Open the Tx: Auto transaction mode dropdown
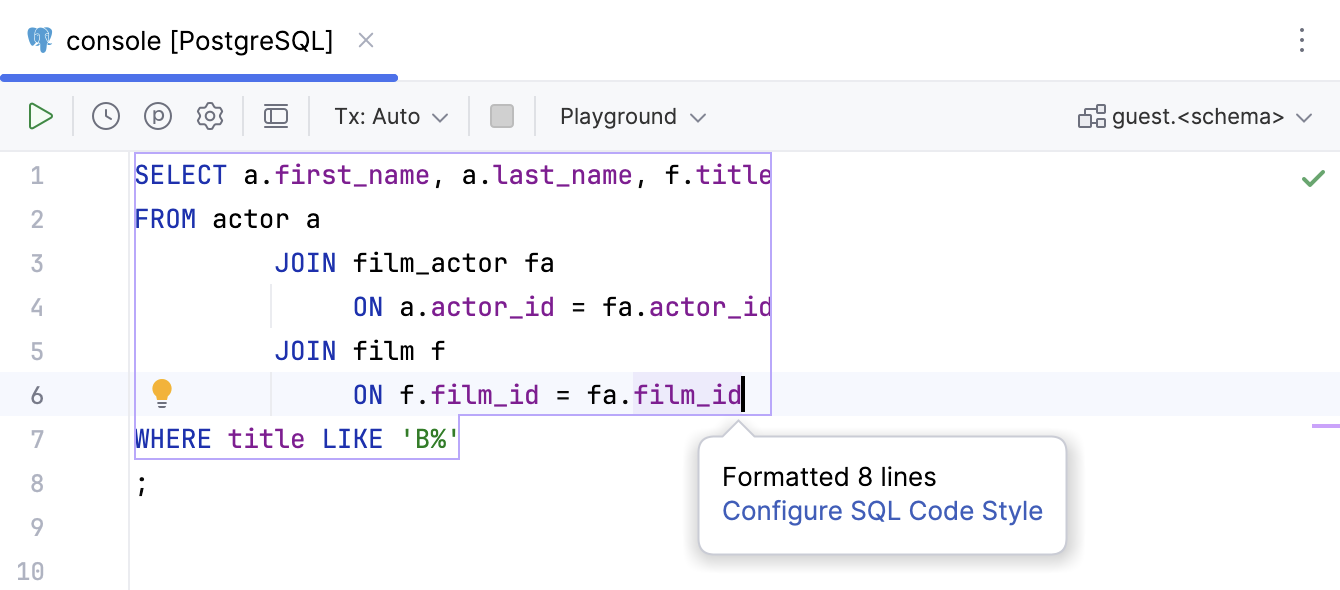 point(391,117)
